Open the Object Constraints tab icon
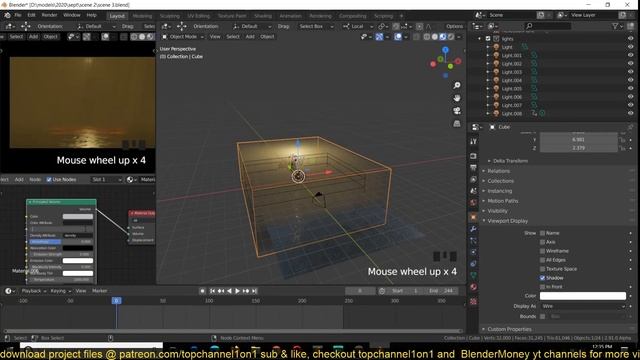This screenshot has height=360, width=640. (x=473, y=264)
